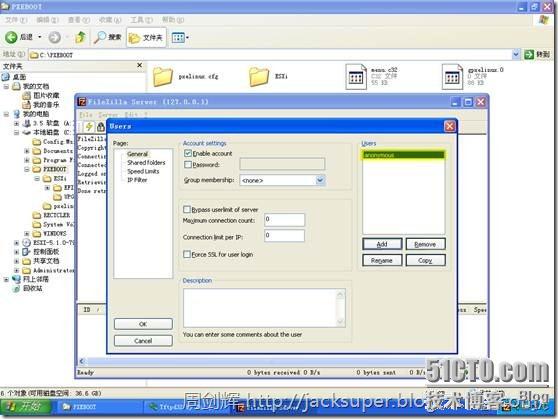Click inside the Description text box
The width and height of the screenshot is (558, 419).
point(260,308)
